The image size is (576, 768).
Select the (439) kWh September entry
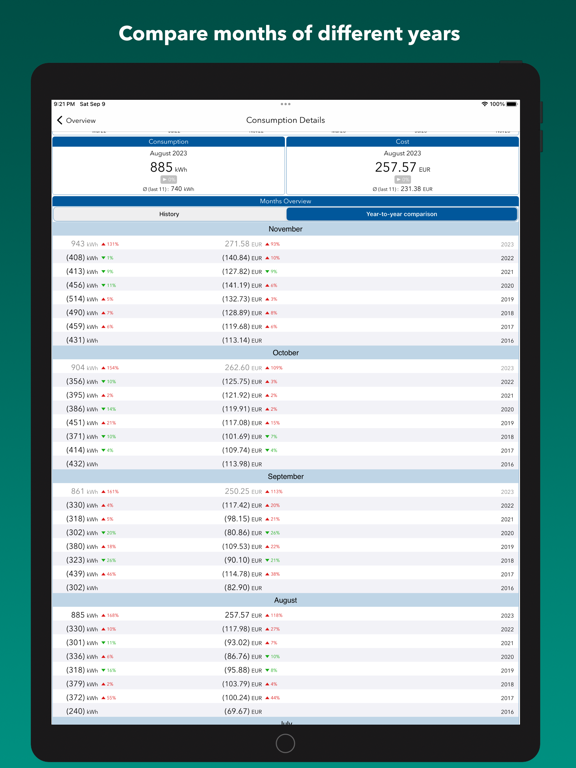(x=82, y=574)
